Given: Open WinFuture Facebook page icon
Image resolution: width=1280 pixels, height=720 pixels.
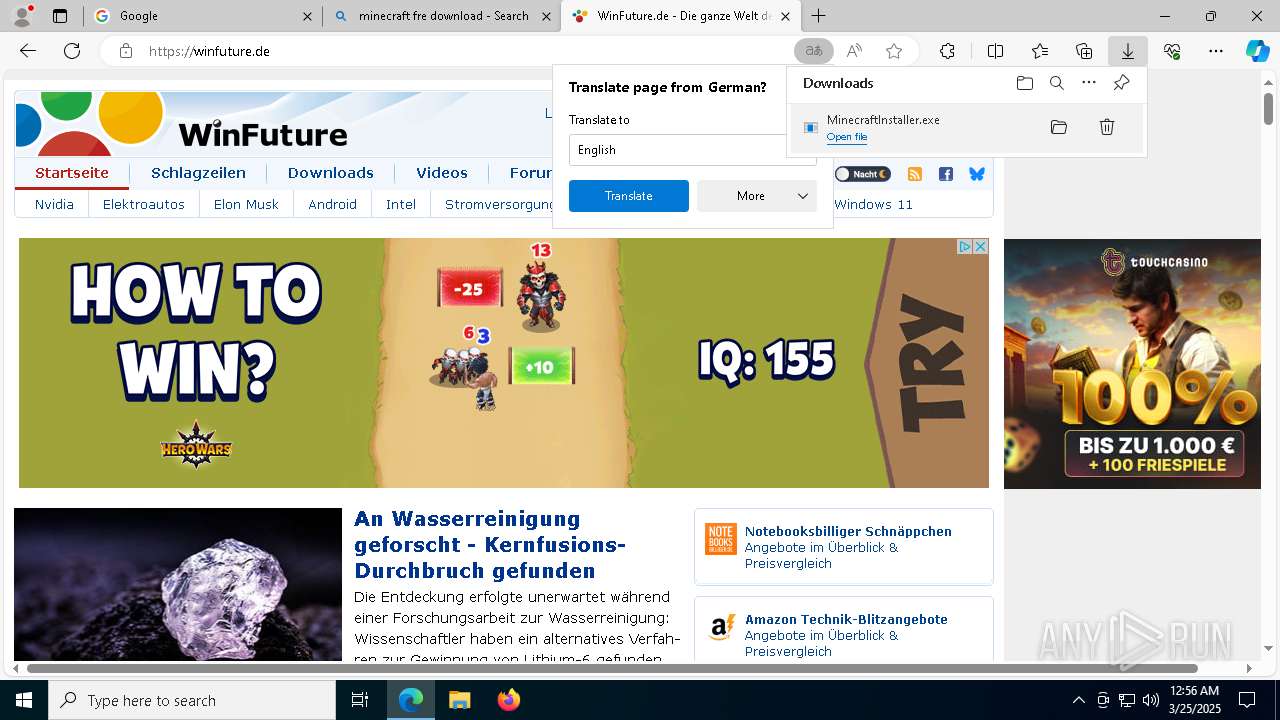Looking at the screenshot, I should [x=946, y=174].
